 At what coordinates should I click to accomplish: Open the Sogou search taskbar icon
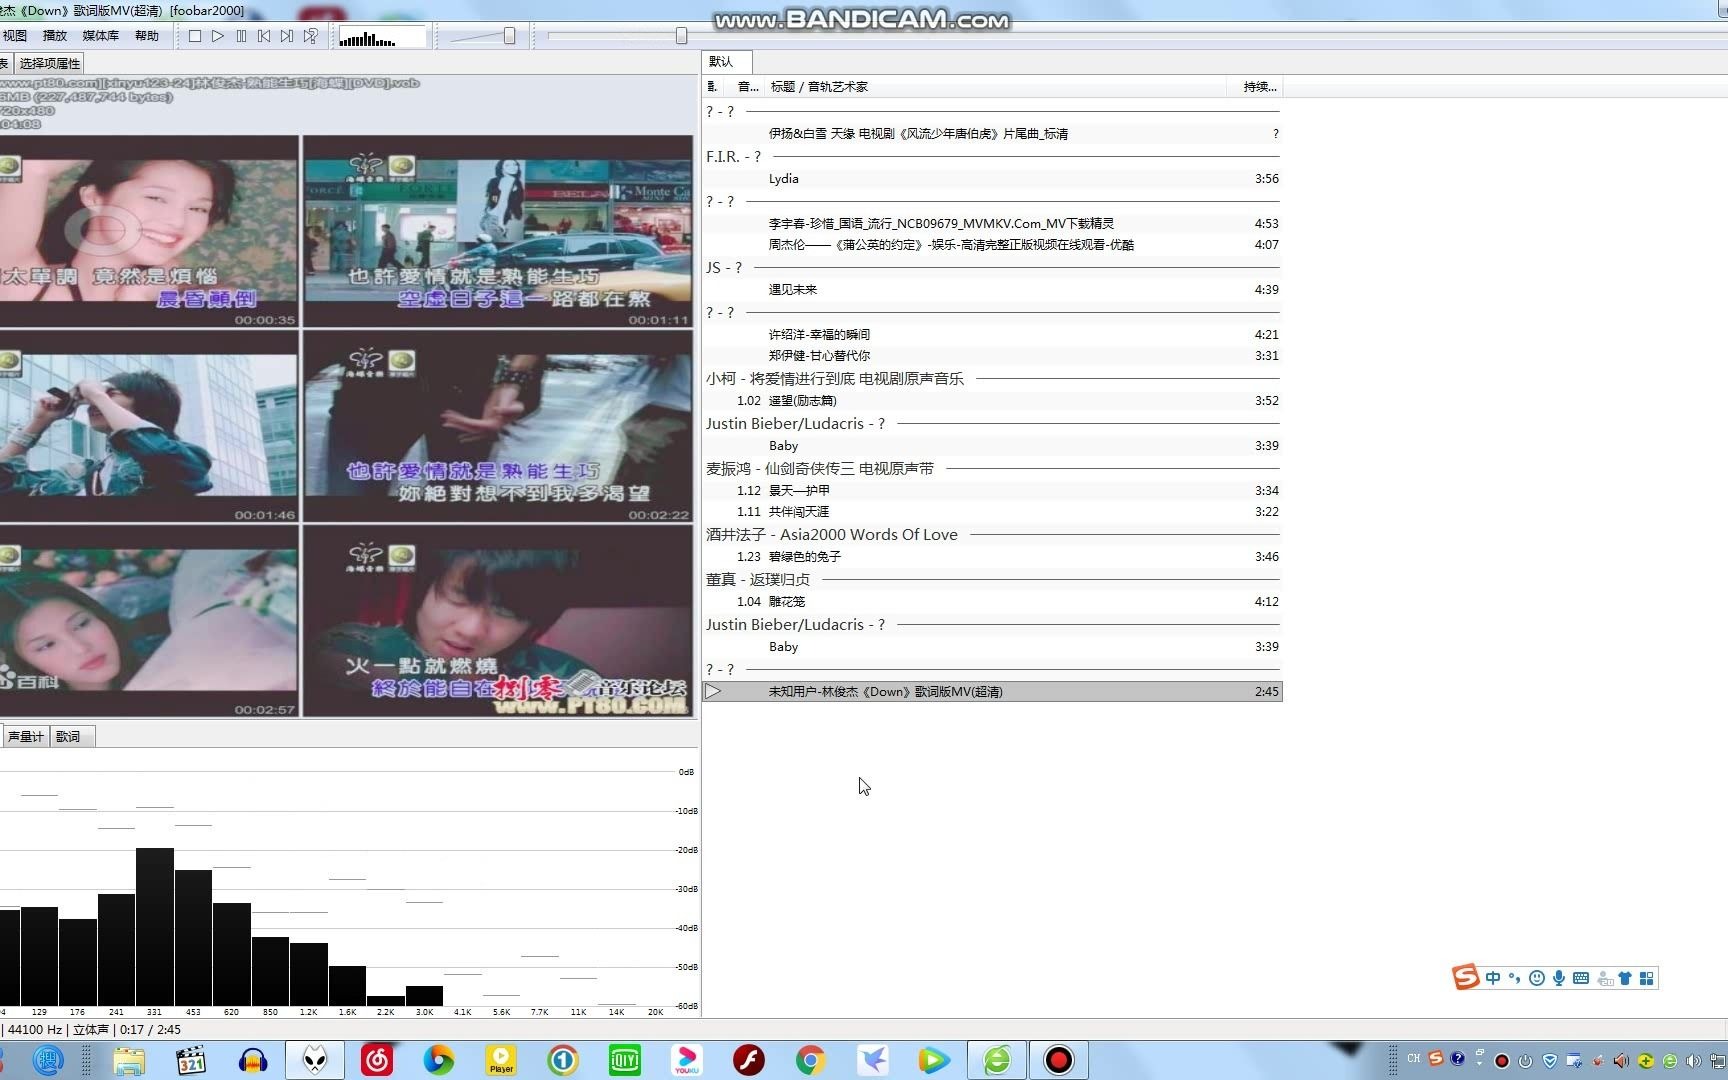coord(47,1060)
